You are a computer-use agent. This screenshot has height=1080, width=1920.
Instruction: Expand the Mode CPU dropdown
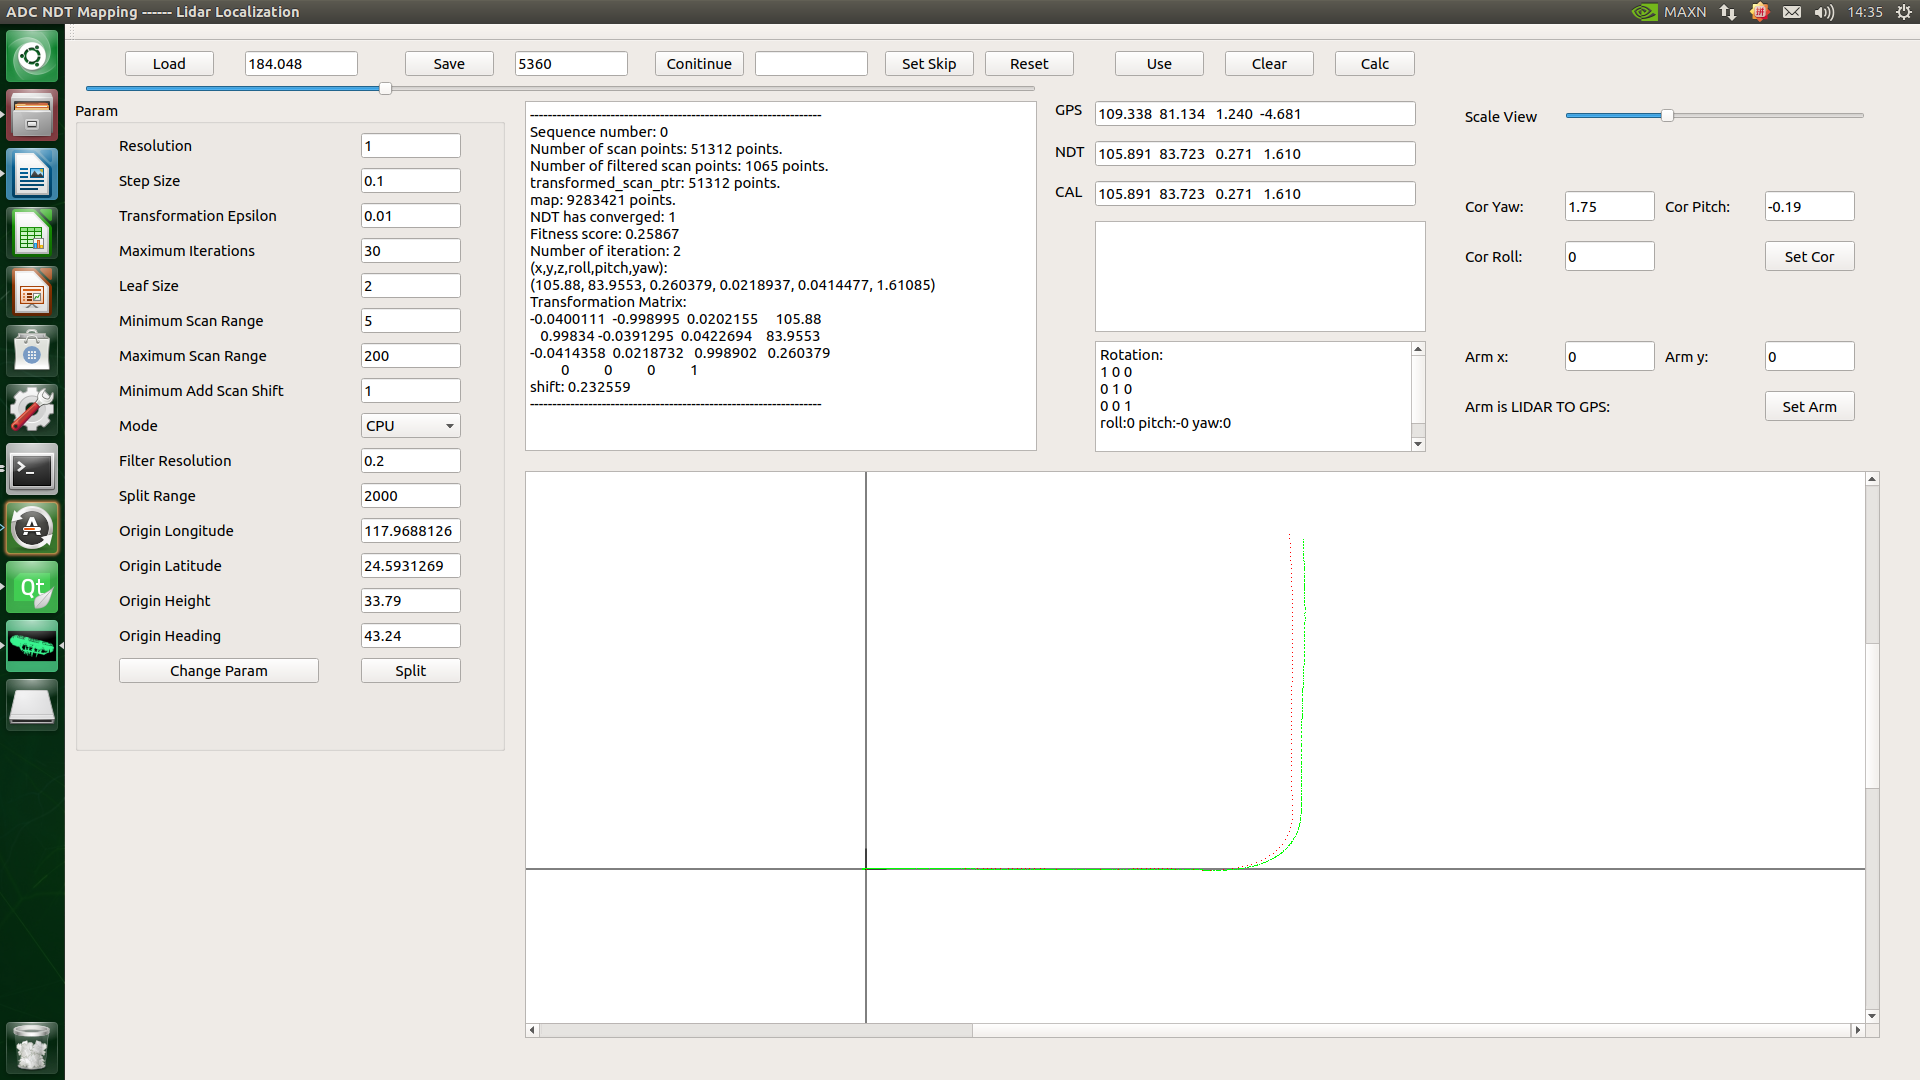click(410, 426)
